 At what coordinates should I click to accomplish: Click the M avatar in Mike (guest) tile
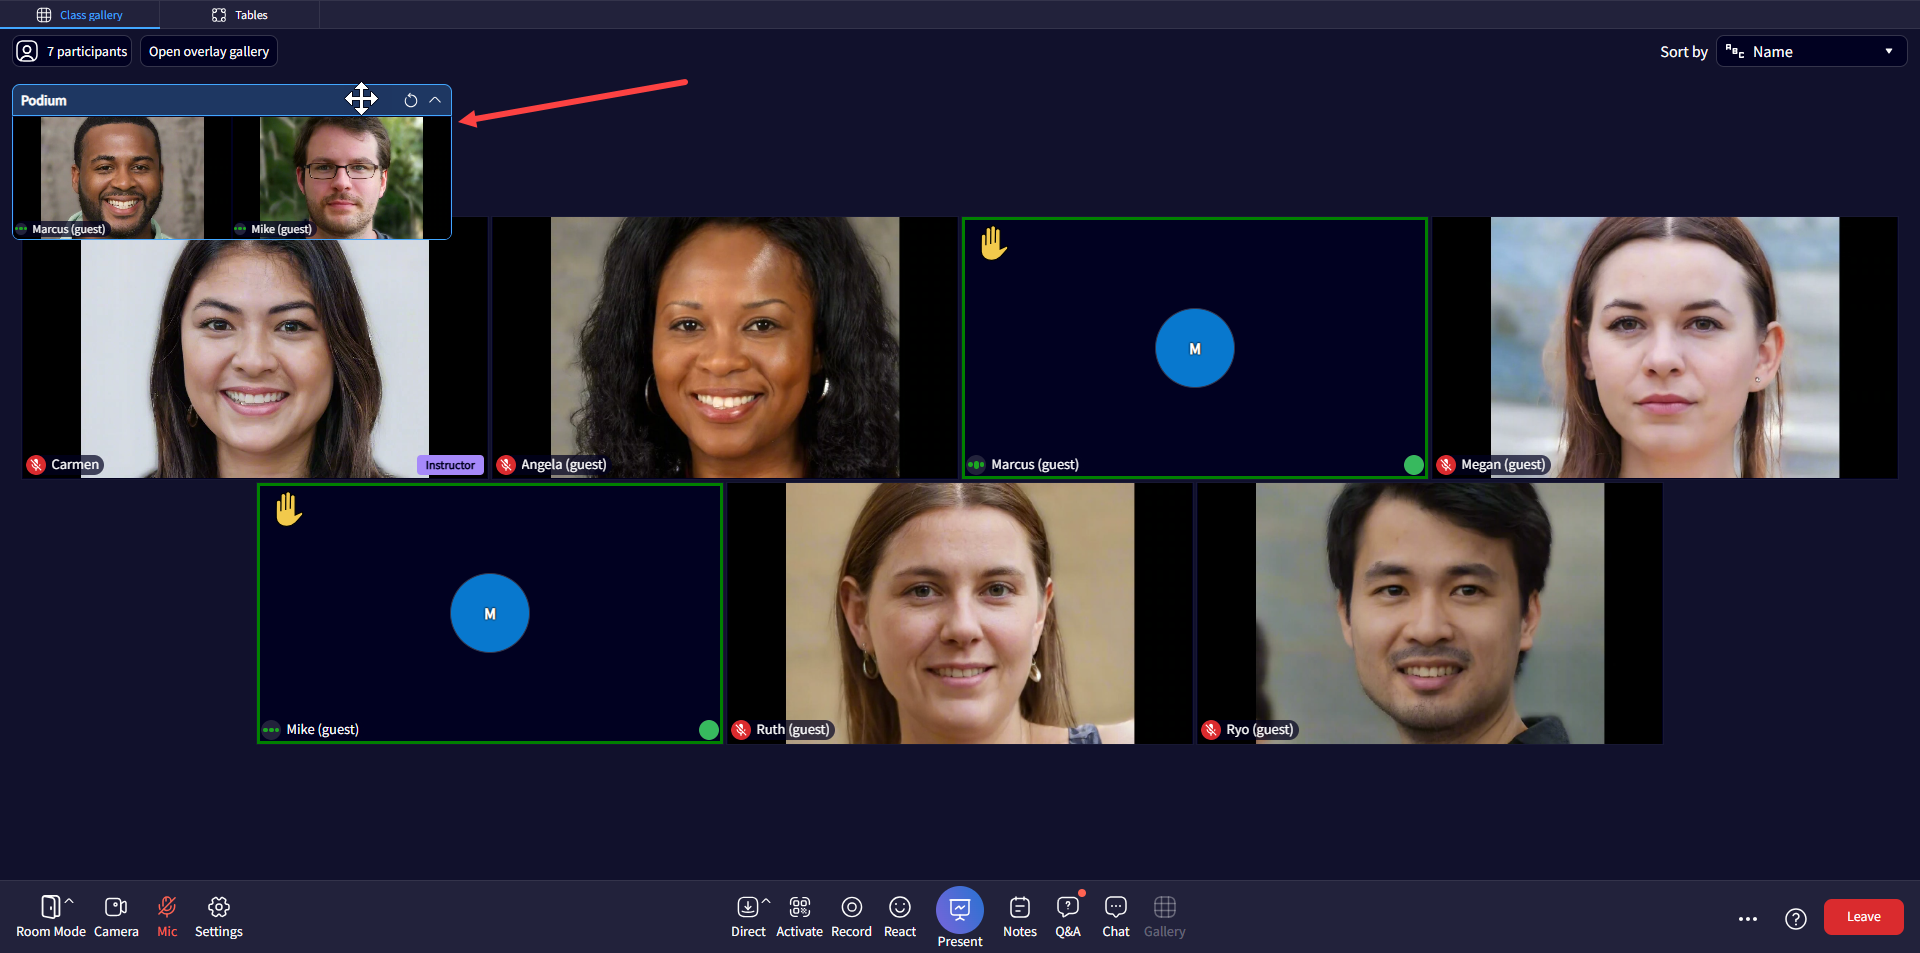(490, 613)
